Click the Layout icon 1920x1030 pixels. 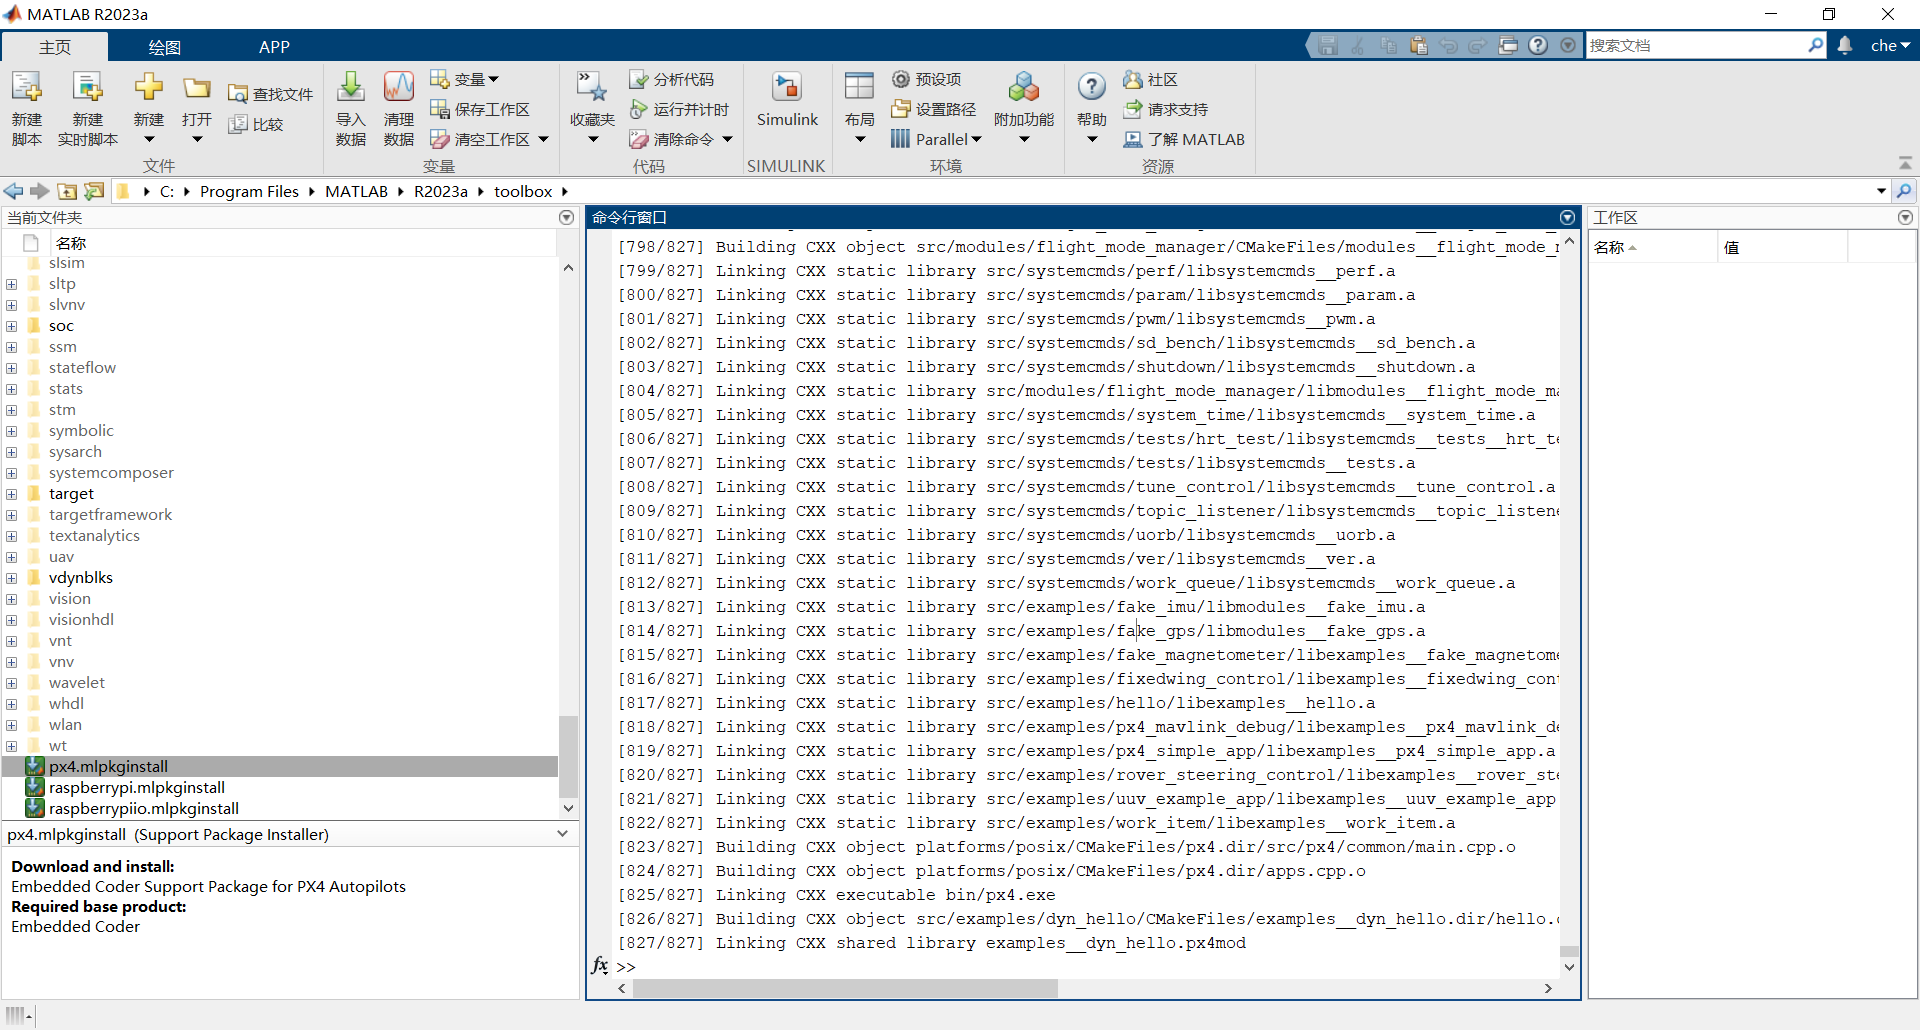click(859, 89)
